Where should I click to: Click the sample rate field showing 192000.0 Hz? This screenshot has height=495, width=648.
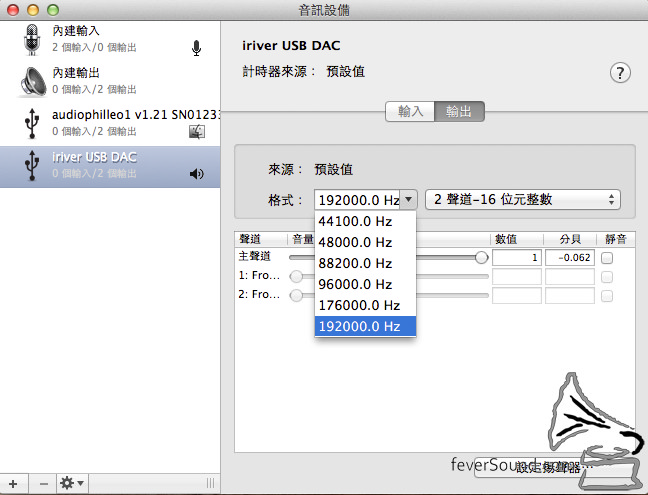358,200
